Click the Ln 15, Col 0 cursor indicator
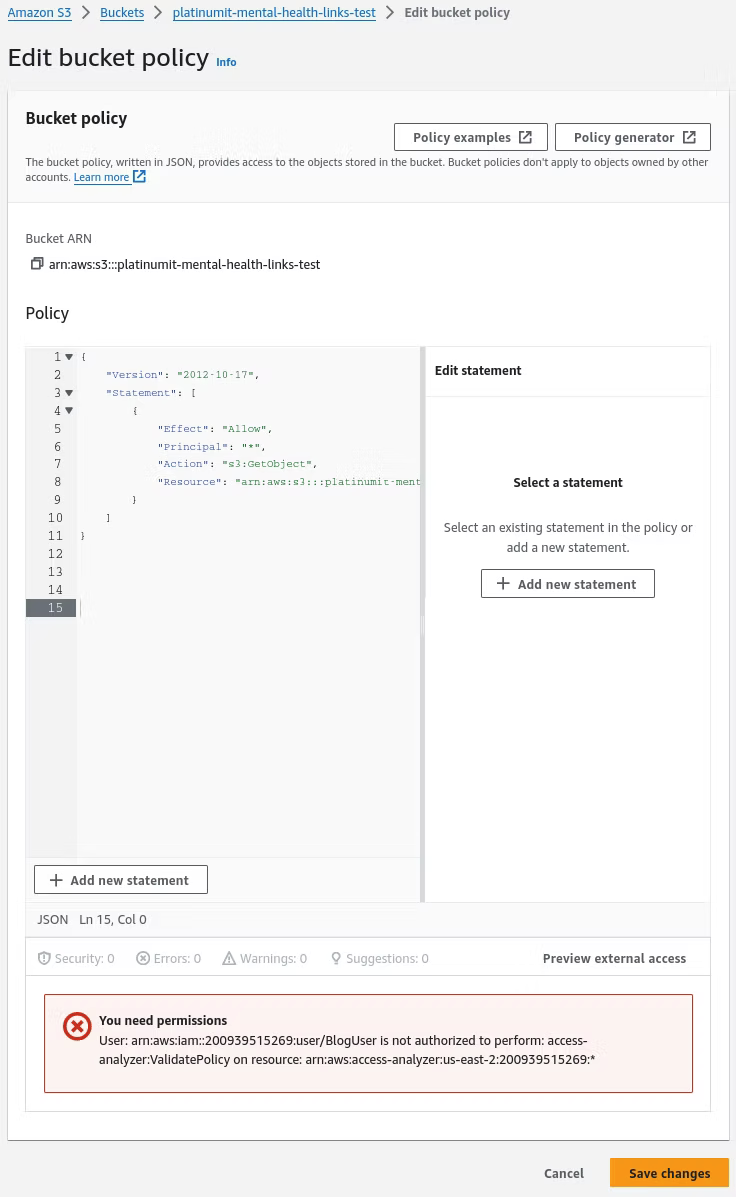The height and width of the screenshot is (1197, 736). 113,920
